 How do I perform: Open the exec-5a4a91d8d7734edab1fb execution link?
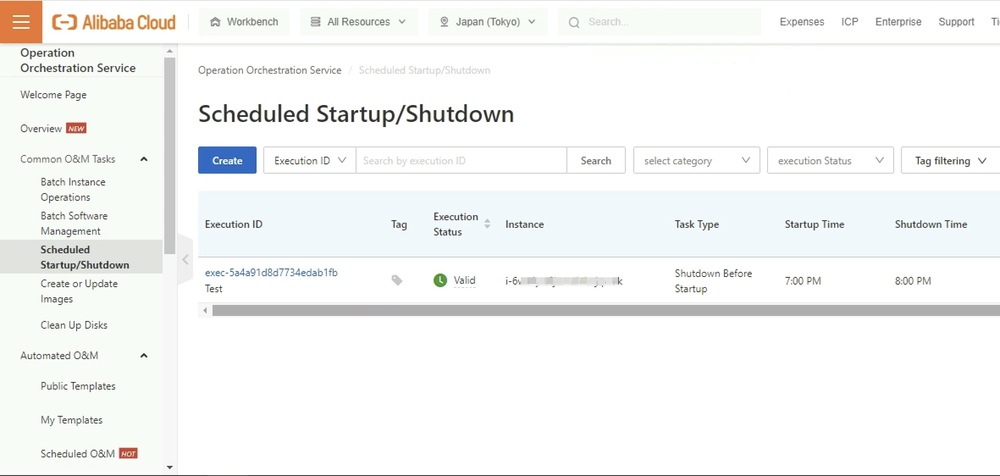tap(271, 272)
